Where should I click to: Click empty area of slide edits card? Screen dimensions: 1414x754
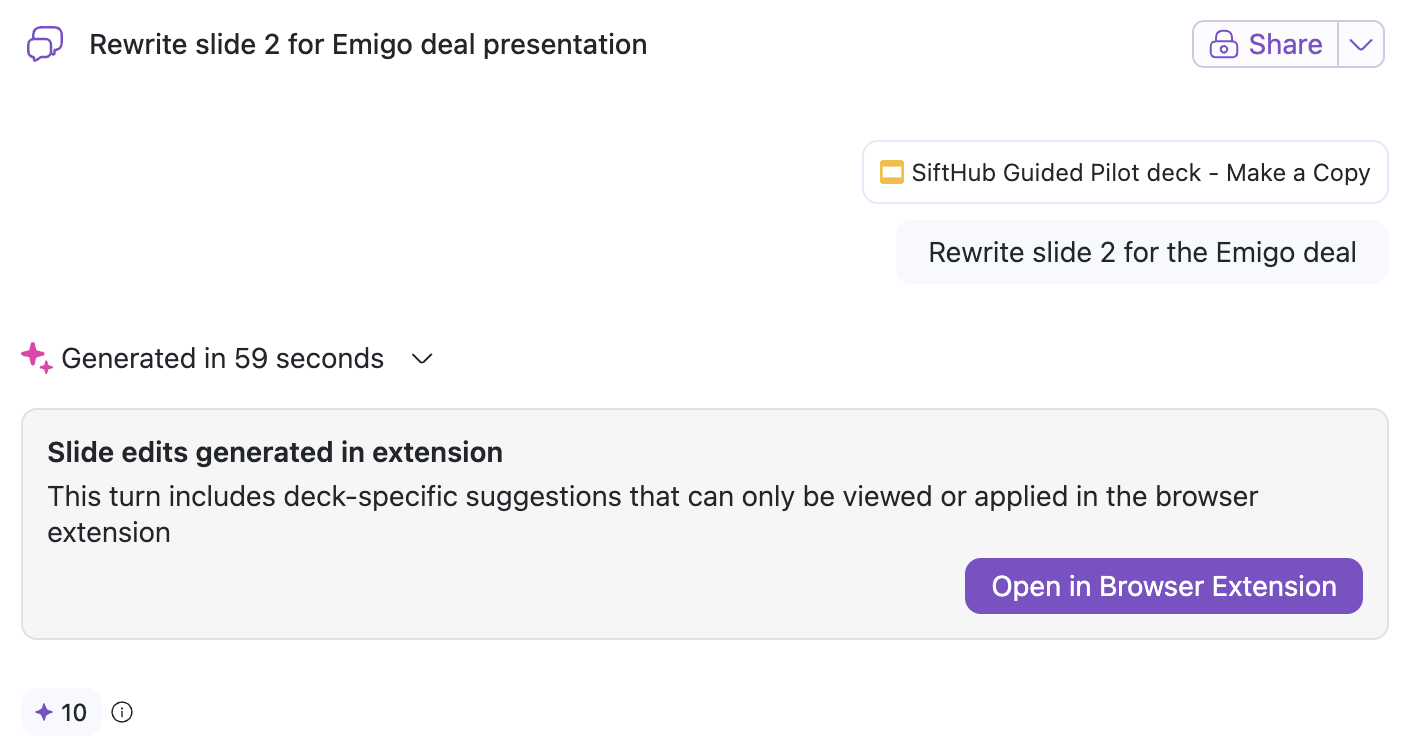pos(500,595)
